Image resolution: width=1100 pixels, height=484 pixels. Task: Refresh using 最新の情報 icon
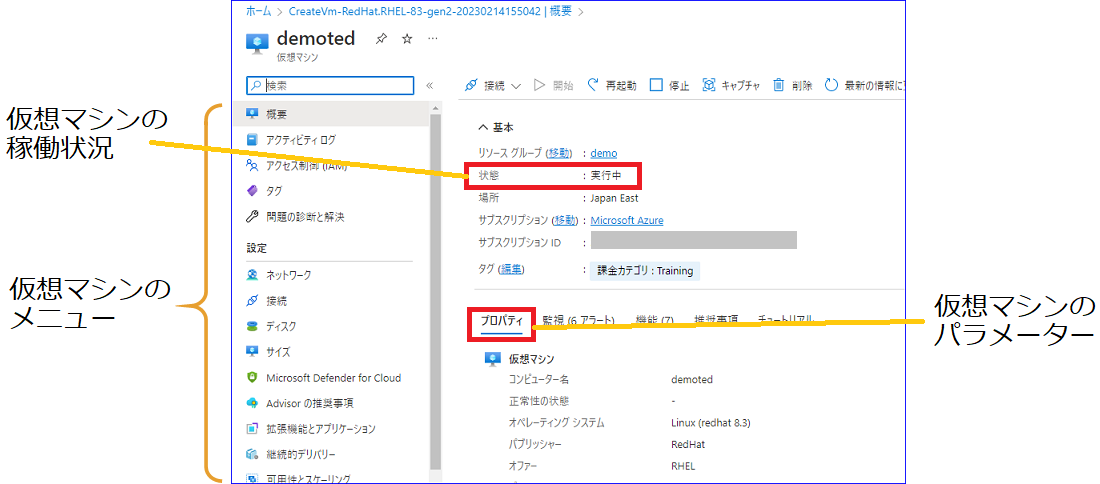pyautogui.click(x=831, y=86)
